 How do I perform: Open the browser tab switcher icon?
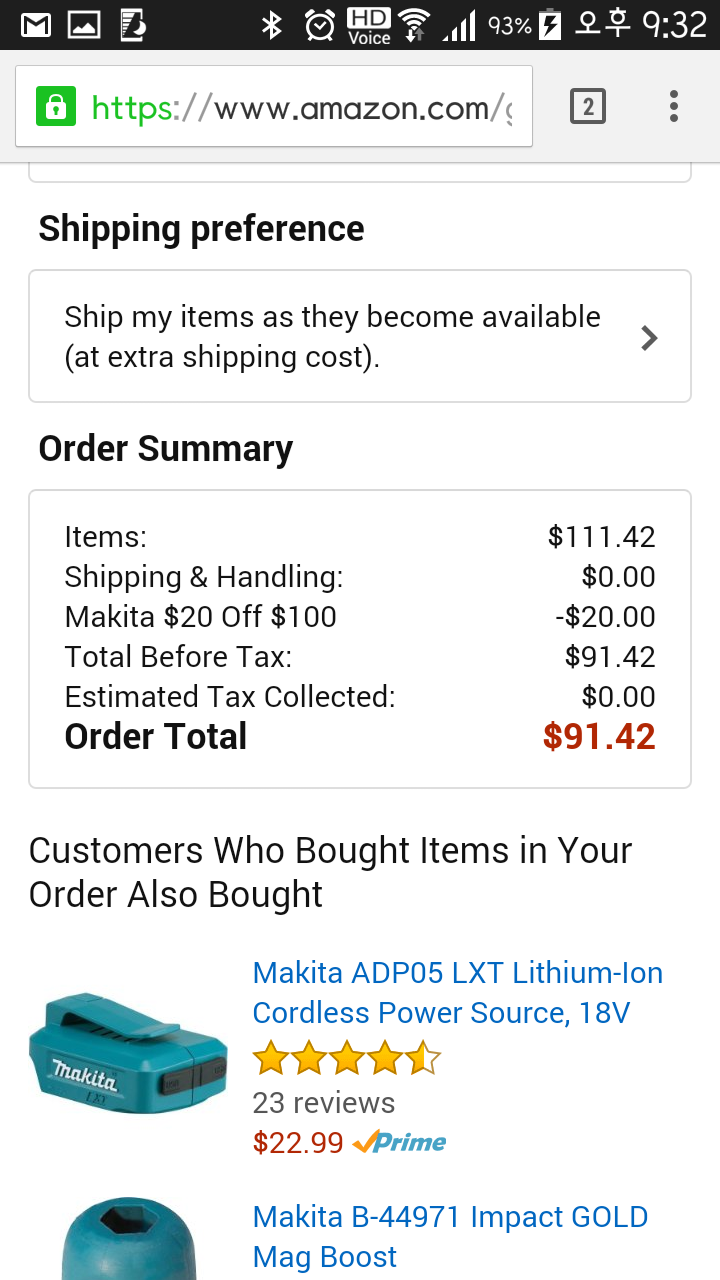(x=588, y=106)
